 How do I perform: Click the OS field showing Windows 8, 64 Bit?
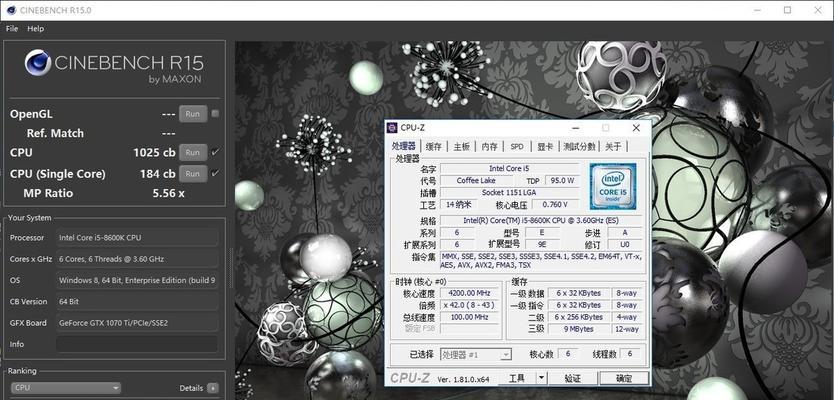click(x=137, y=280)
